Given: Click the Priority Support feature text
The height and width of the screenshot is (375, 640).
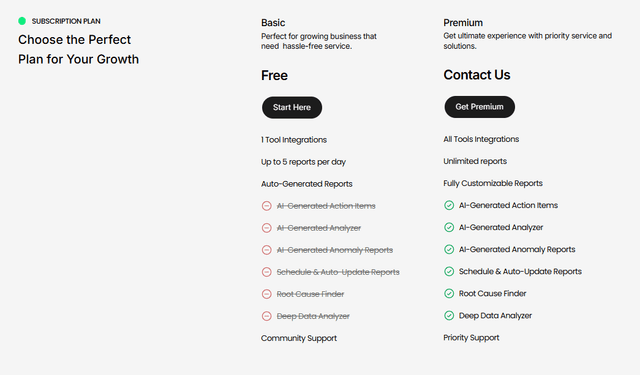Looking at the screenshot, I should pos(471,338).
